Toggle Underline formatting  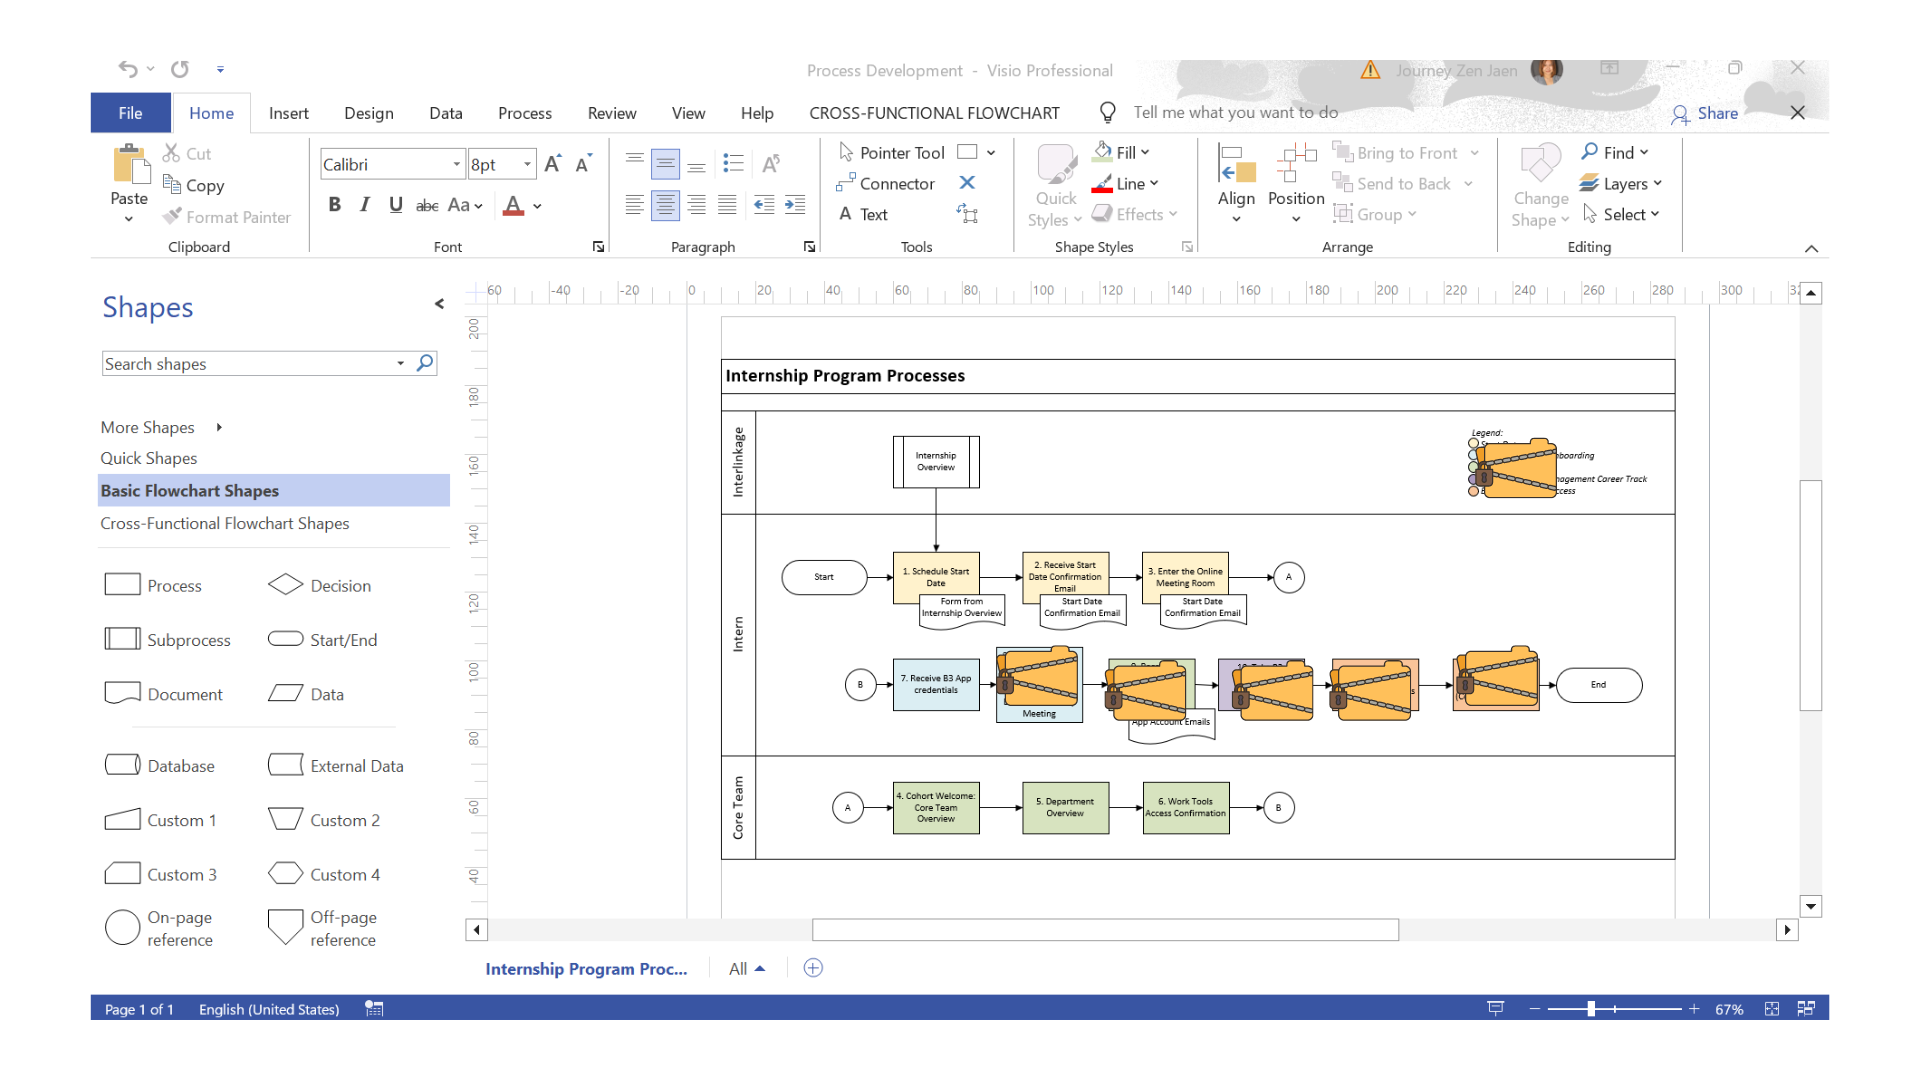tap(396, 205)
